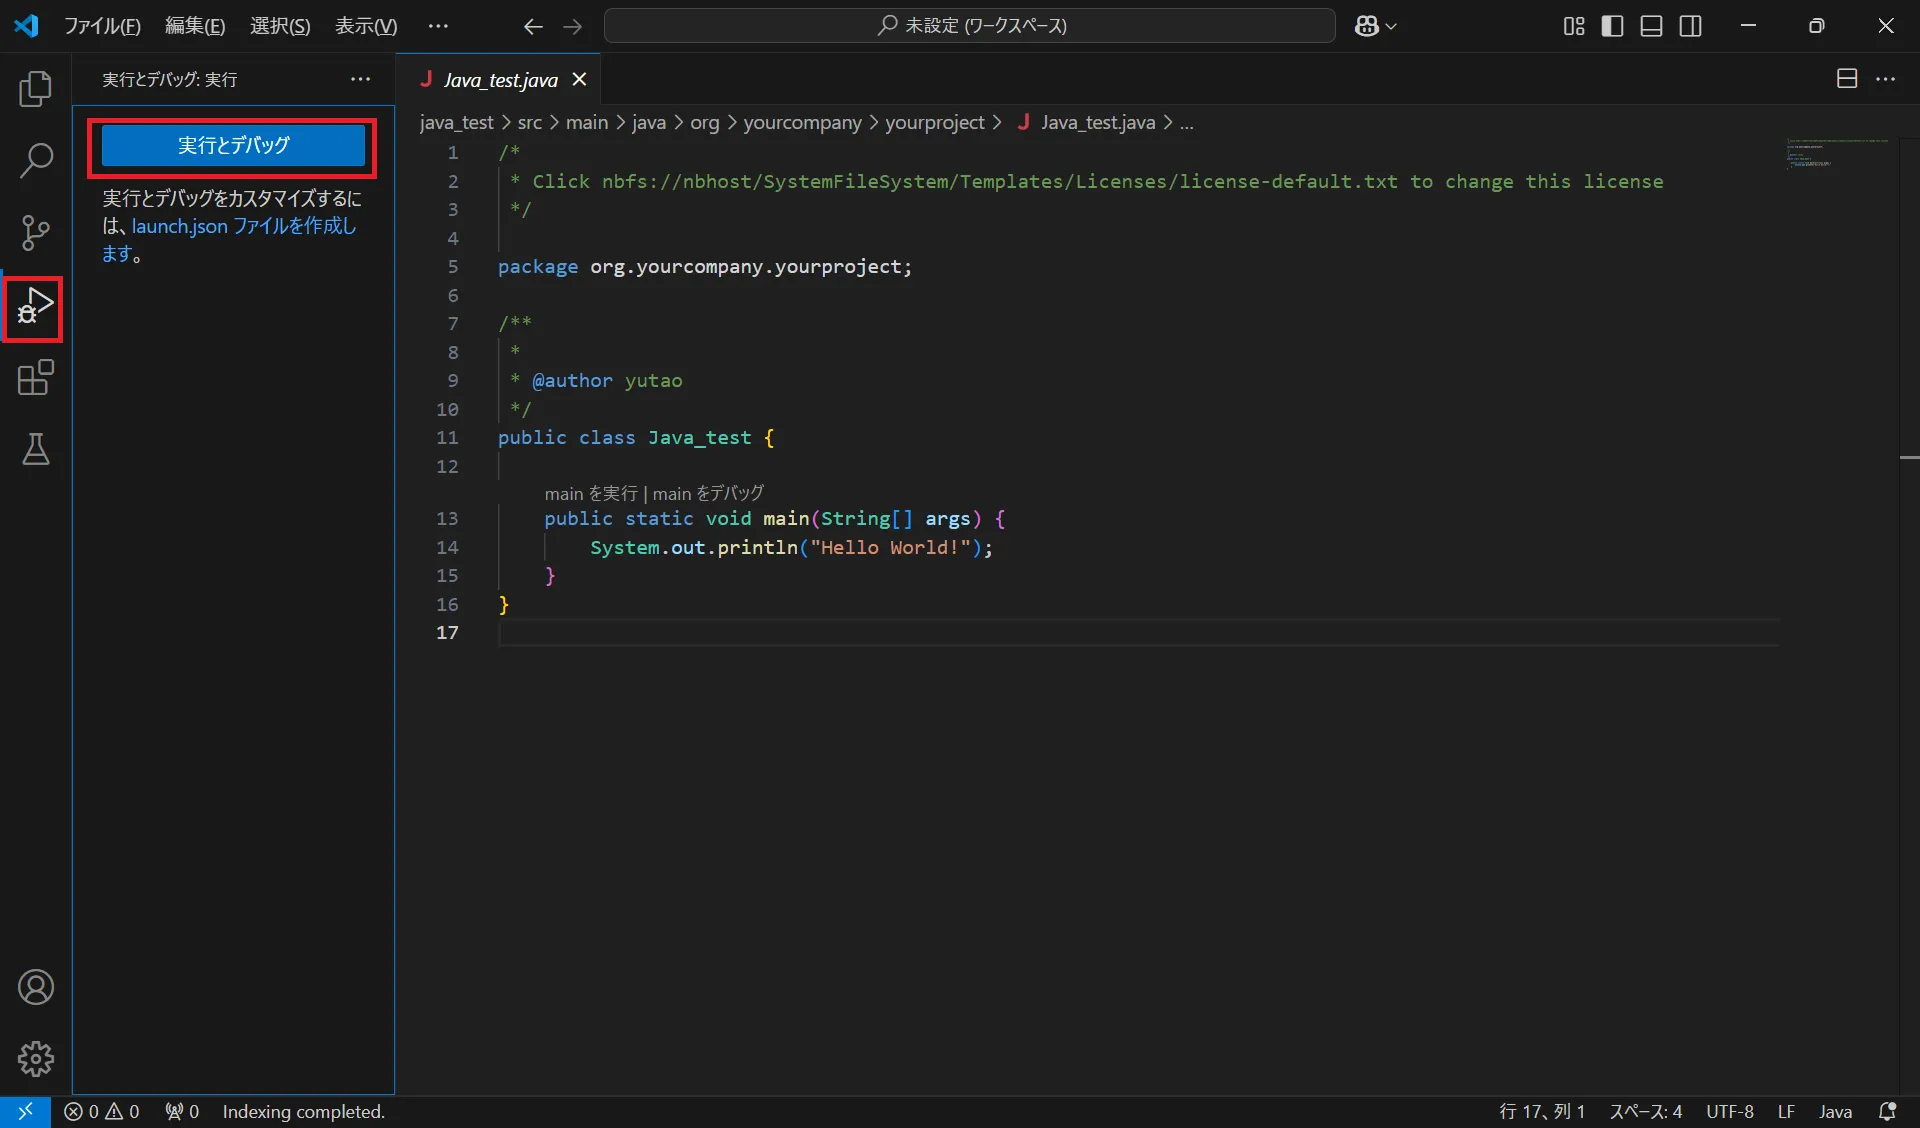
Task: Change encoding via UTF-8 status item
Action: click(x=1730, y=1111)
